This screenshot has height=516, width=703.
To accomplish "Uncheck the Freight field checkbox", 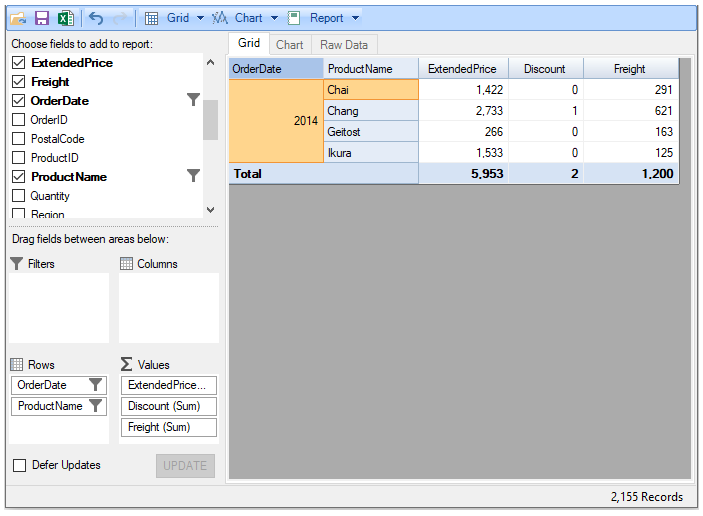I will click(18, 82).
